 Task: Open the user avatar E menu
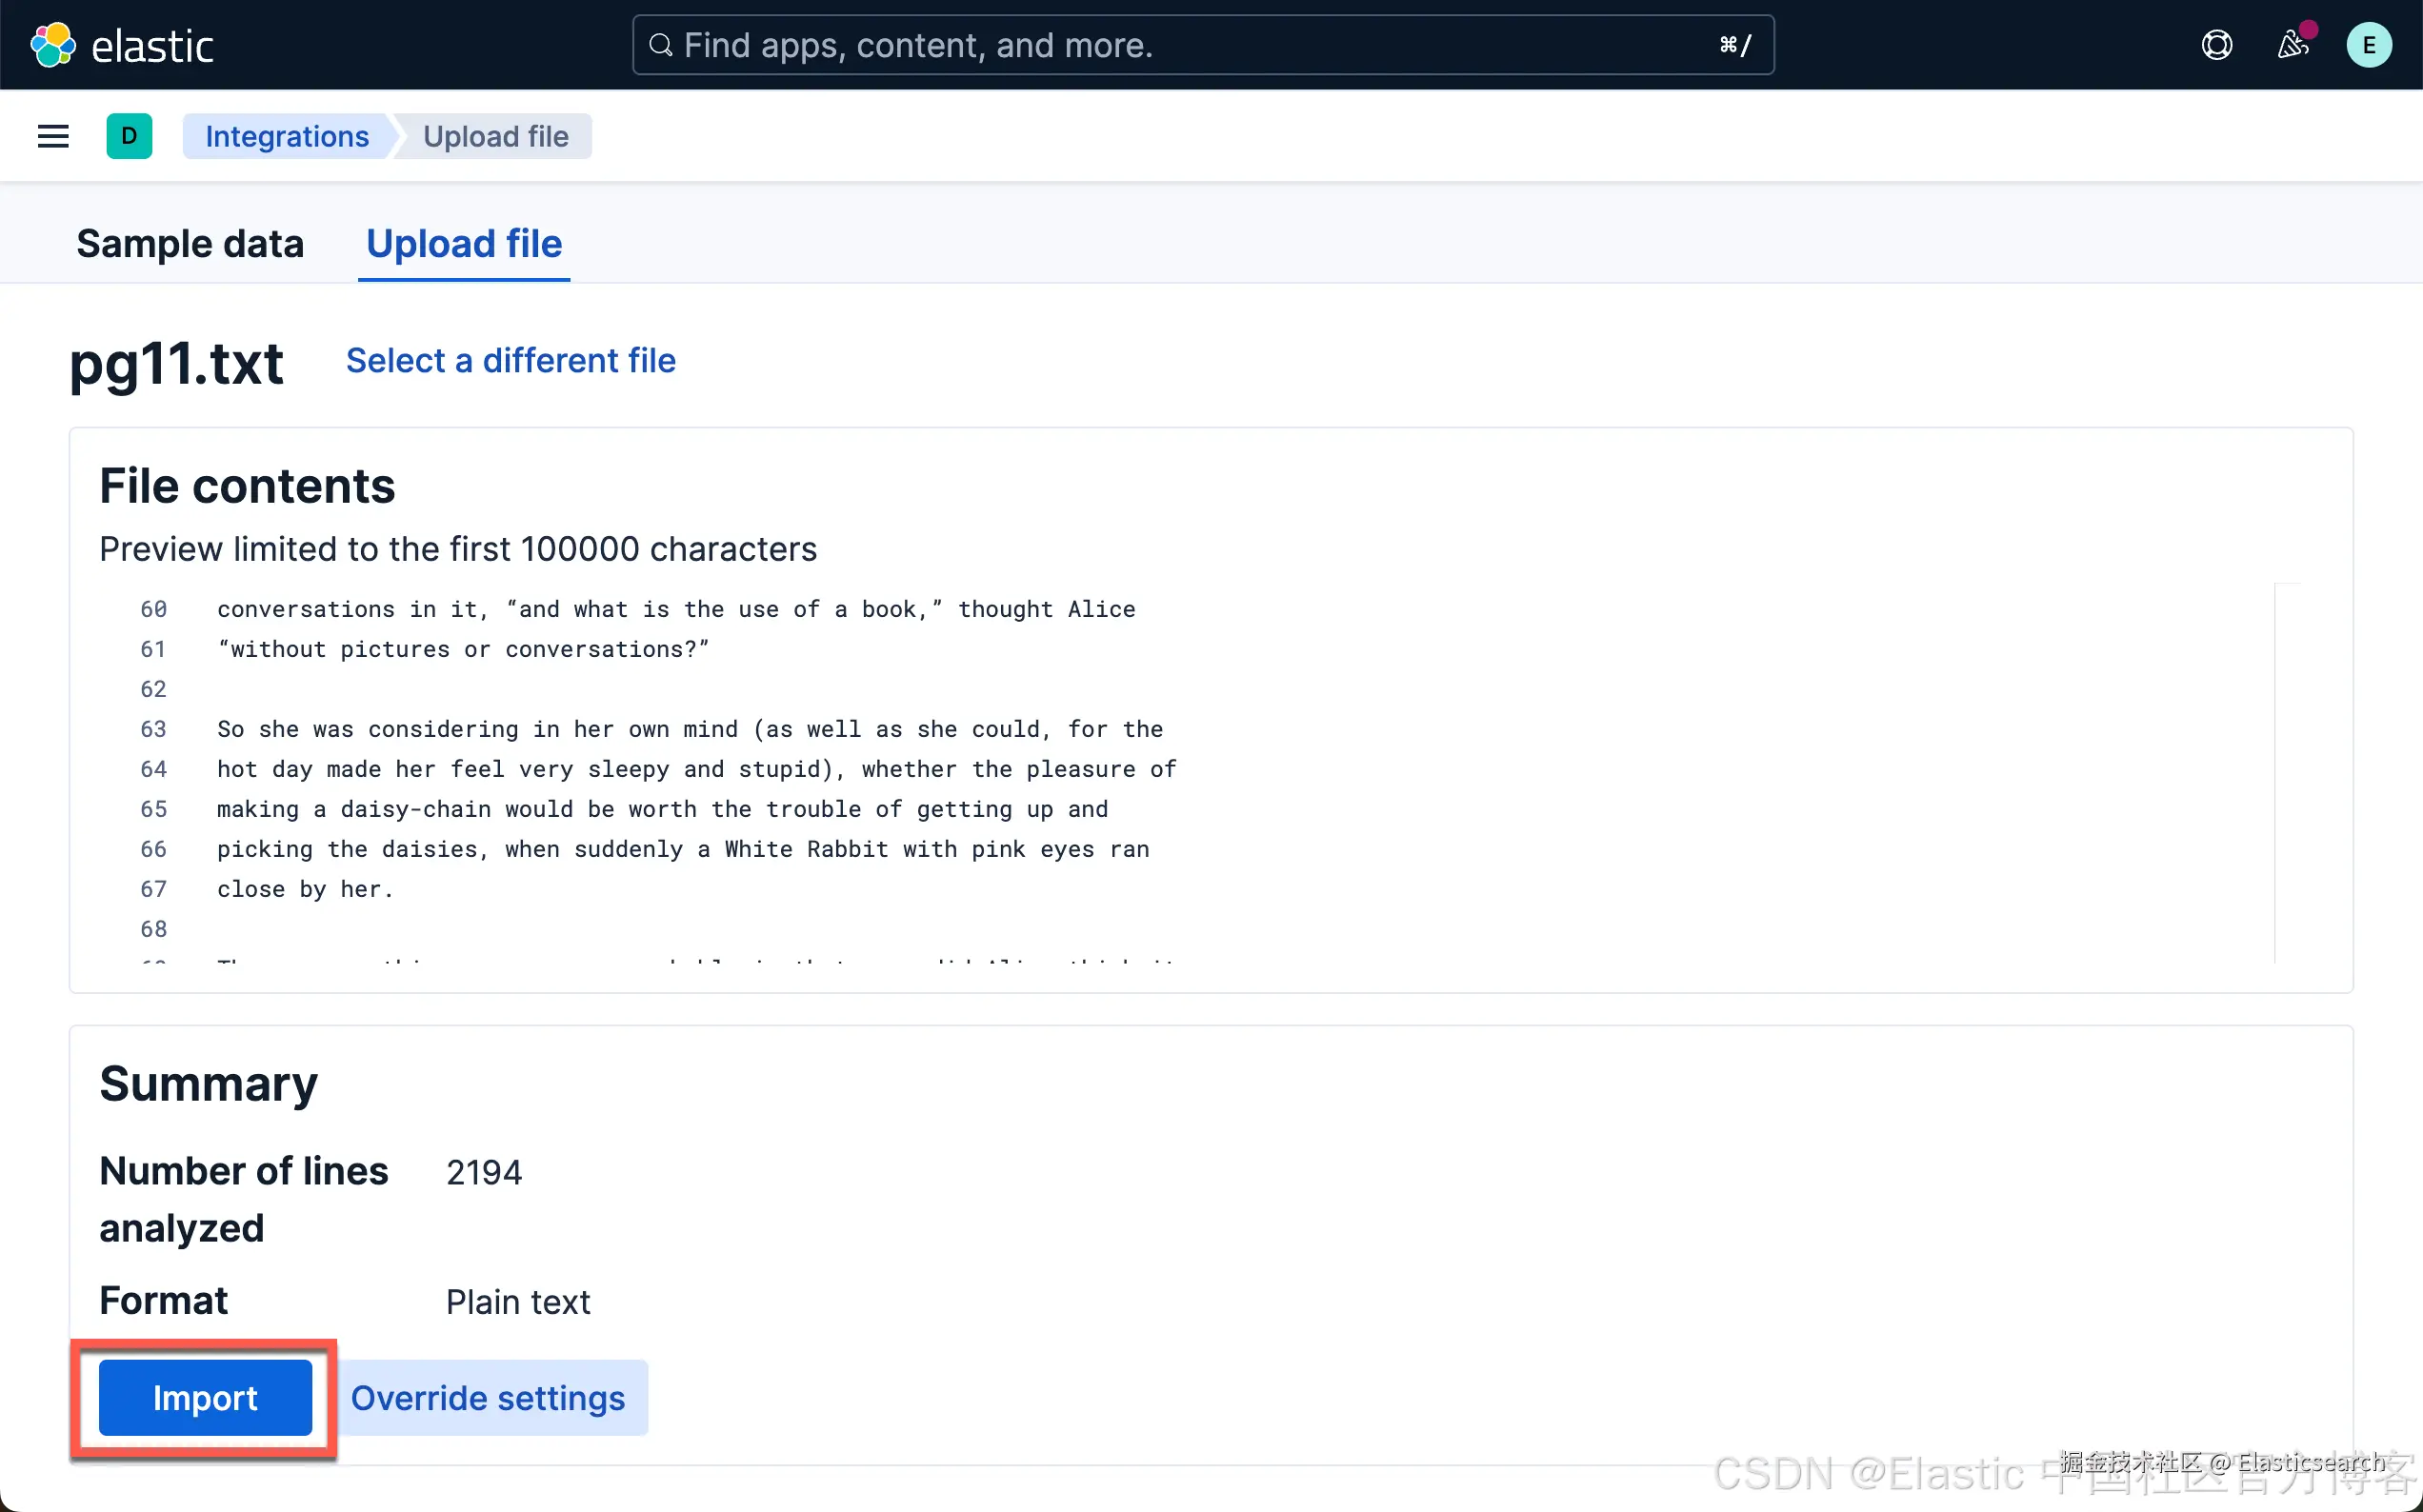[2368, 45]
